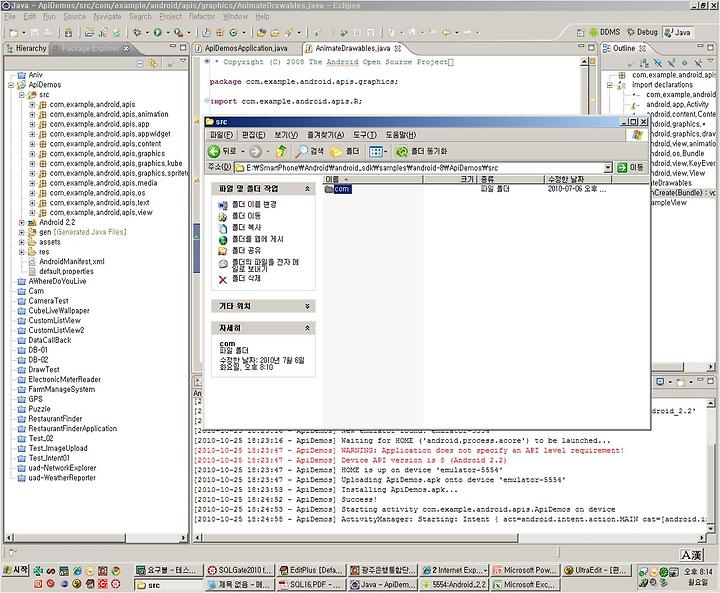The image size is (720, 593).
Task: Click Outline sort alphabetically icon
Action: [x=644, y=62]
